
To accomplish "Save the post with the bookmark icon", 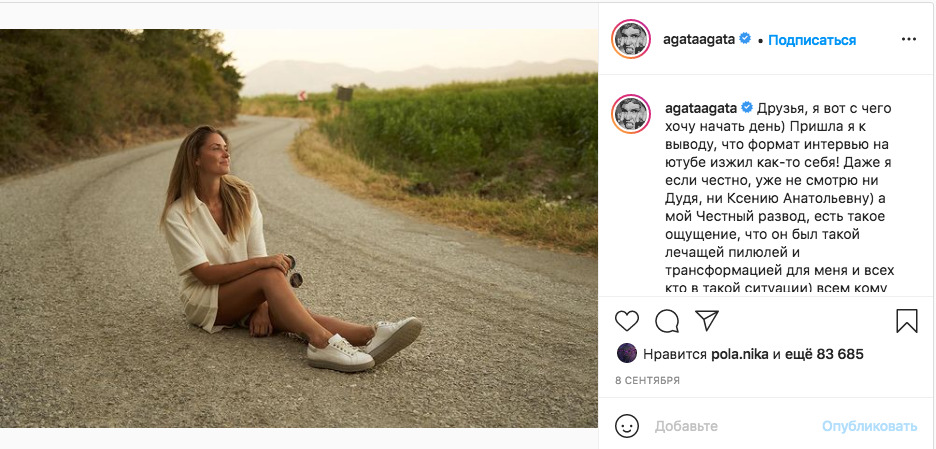I will (906, 321).
